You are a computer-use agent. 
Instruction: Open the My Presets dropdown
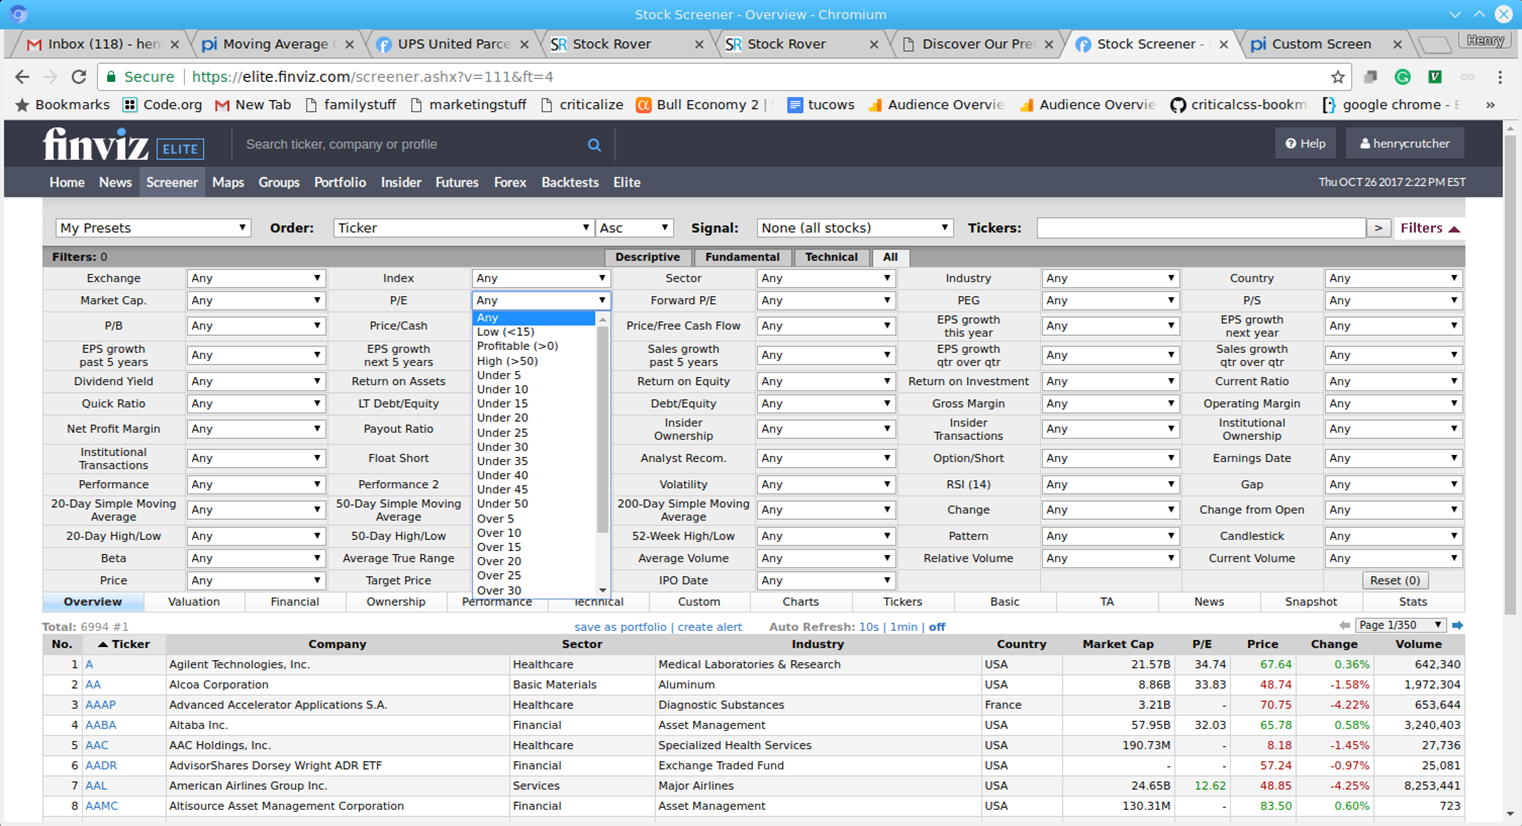pos(153,228)
